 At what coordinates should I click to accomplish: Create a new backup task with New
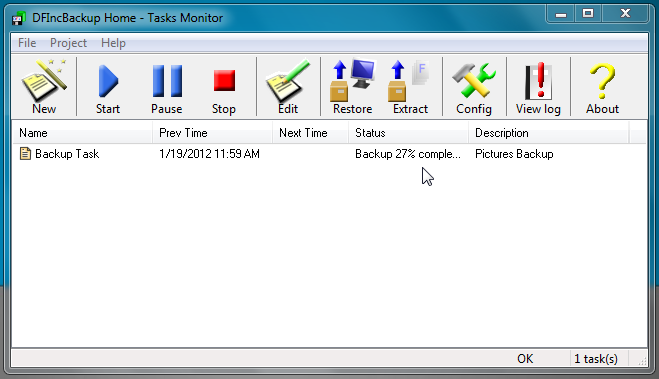click(x=44, y=87)
